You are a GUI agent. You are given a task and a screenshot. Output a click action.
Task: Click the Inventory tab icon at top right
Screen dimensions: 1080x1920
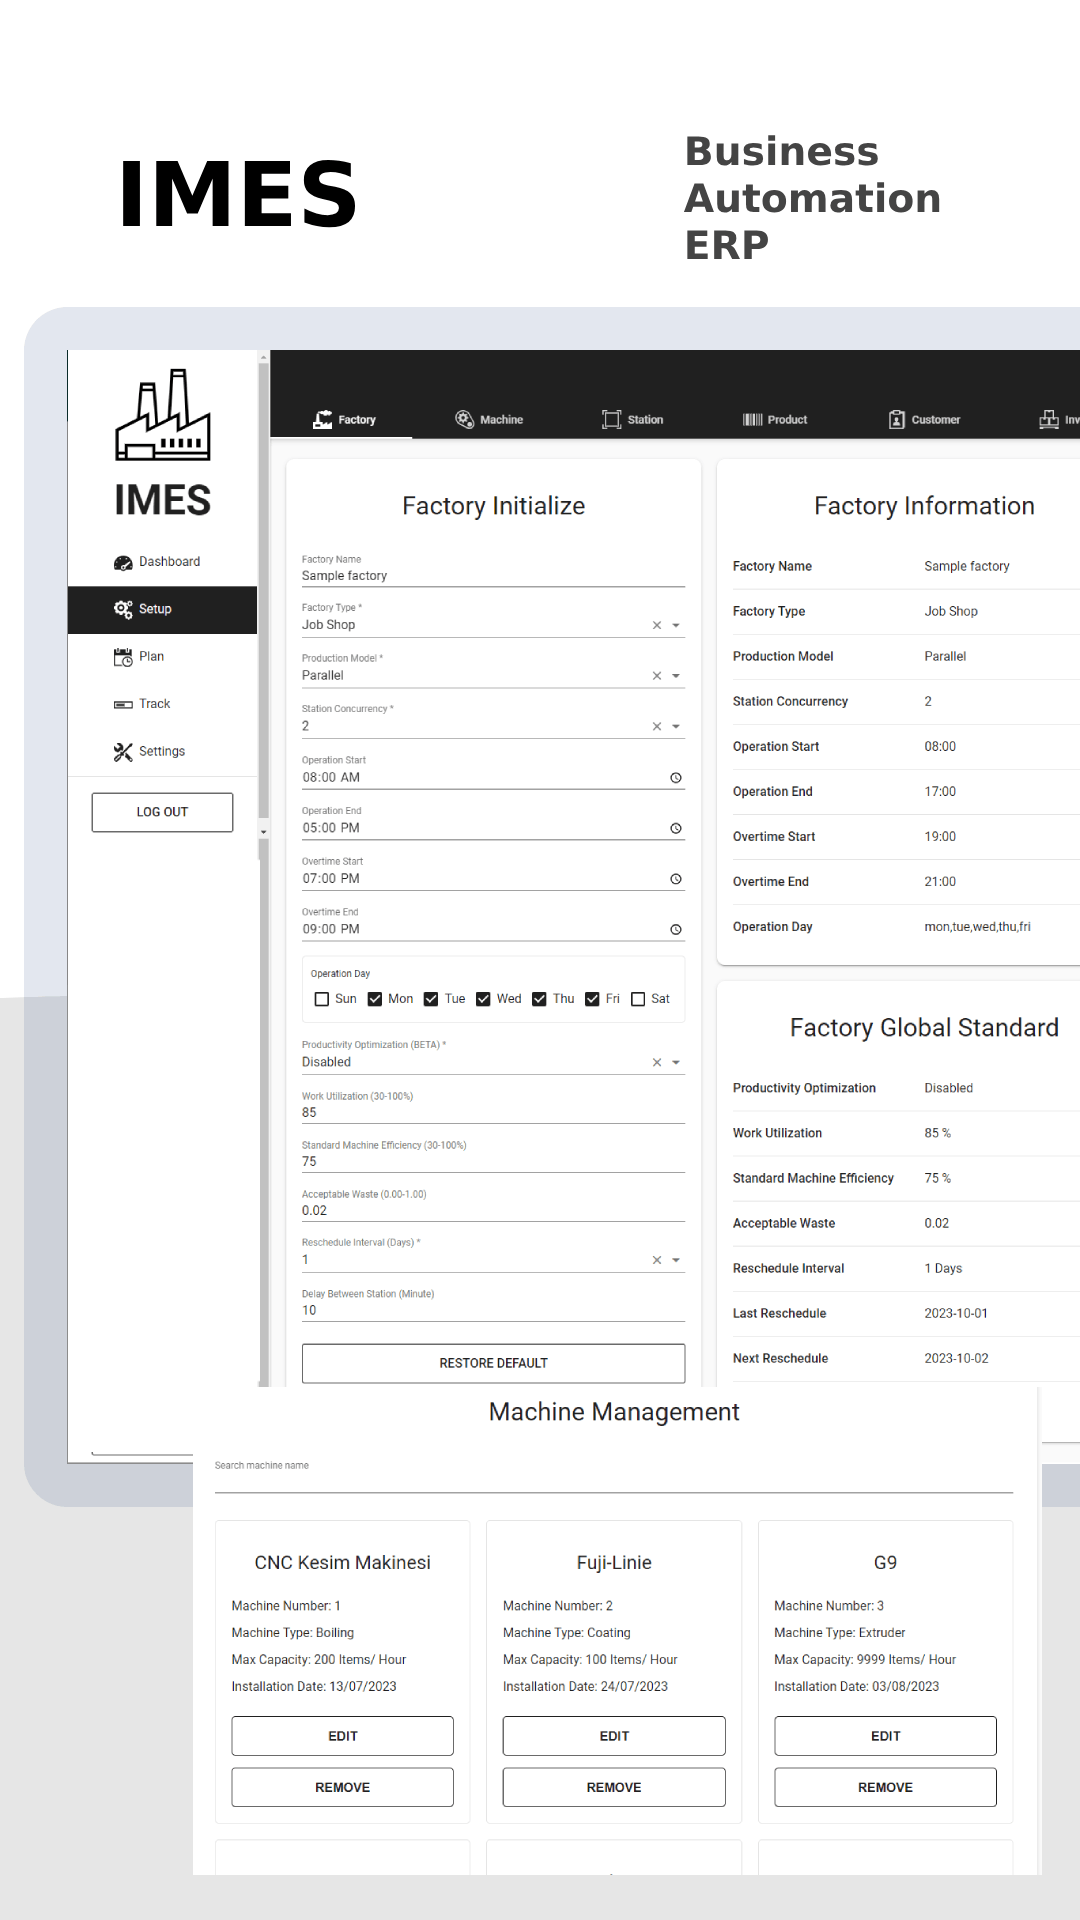(x=1048, y=420)
